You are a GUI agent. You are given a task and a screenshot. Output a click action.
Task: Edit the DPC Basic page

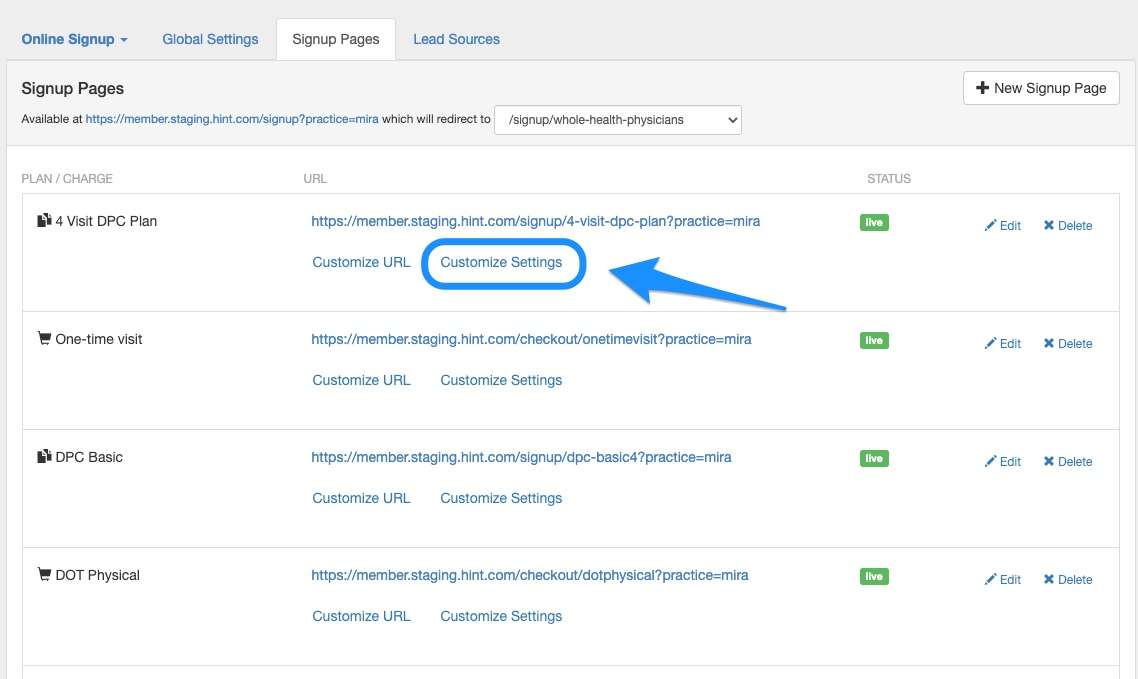[x=1002, y=462]
